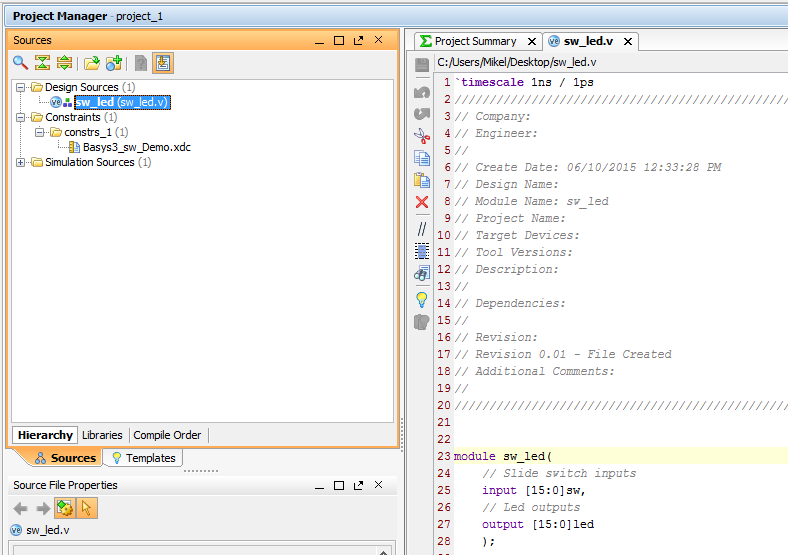
Task: Click the Revision 0.01 - File Created comment
Action: 563,354
